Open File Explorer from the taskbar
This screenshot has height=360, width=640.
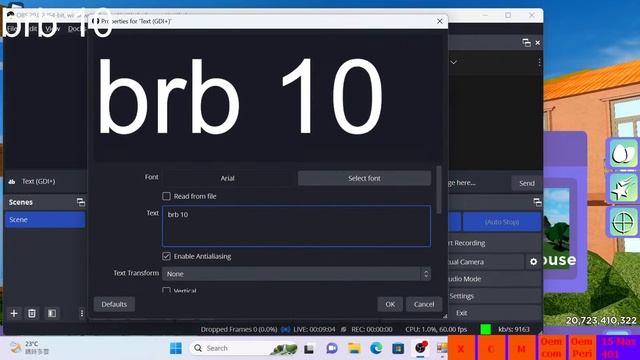(x=354, y=348)
